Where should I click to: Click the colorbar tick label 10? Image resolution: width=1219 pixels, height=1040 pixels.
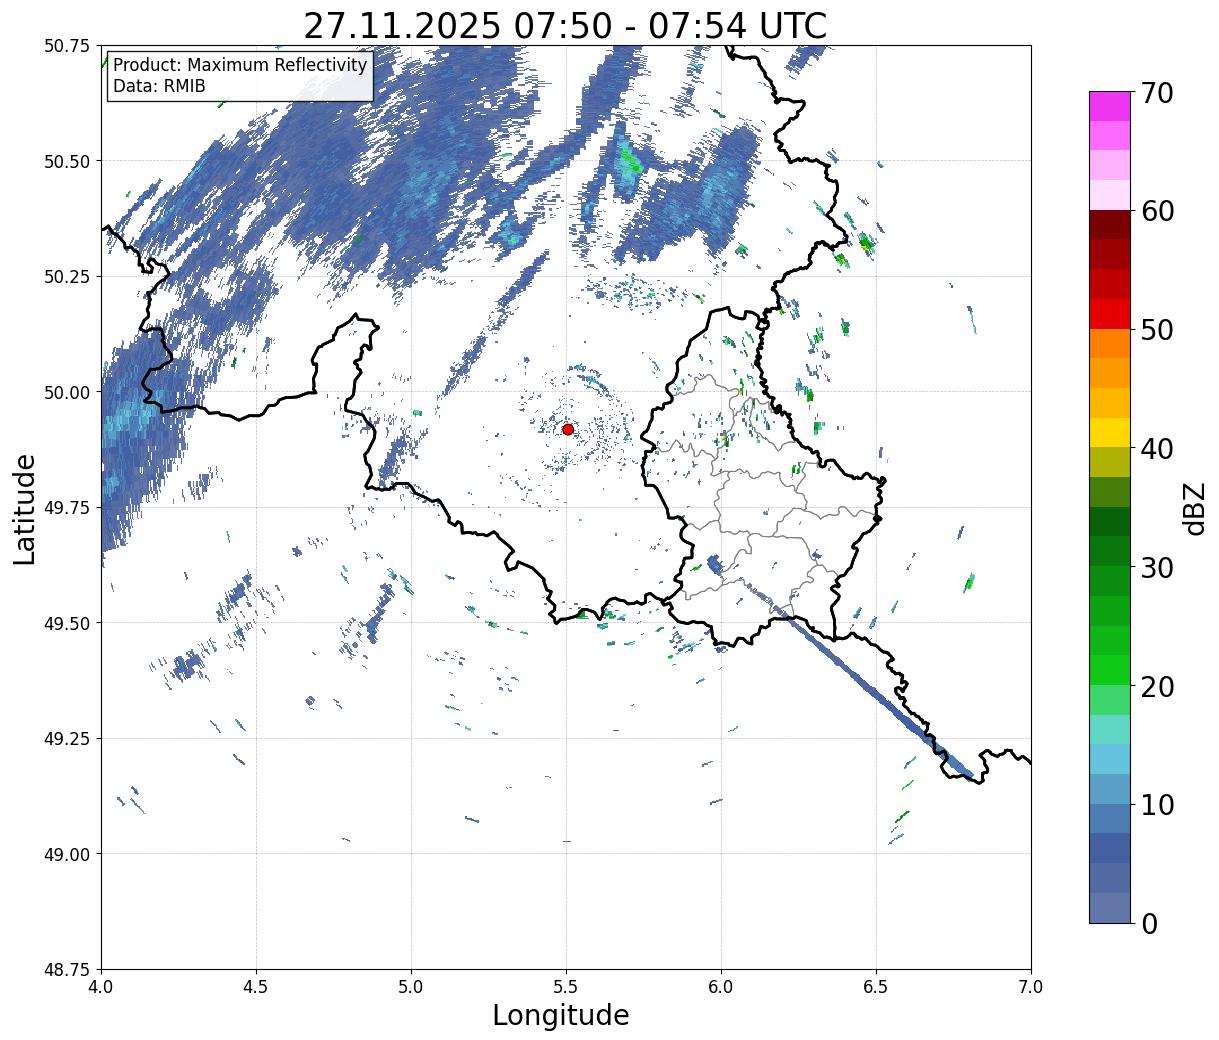1157,805
